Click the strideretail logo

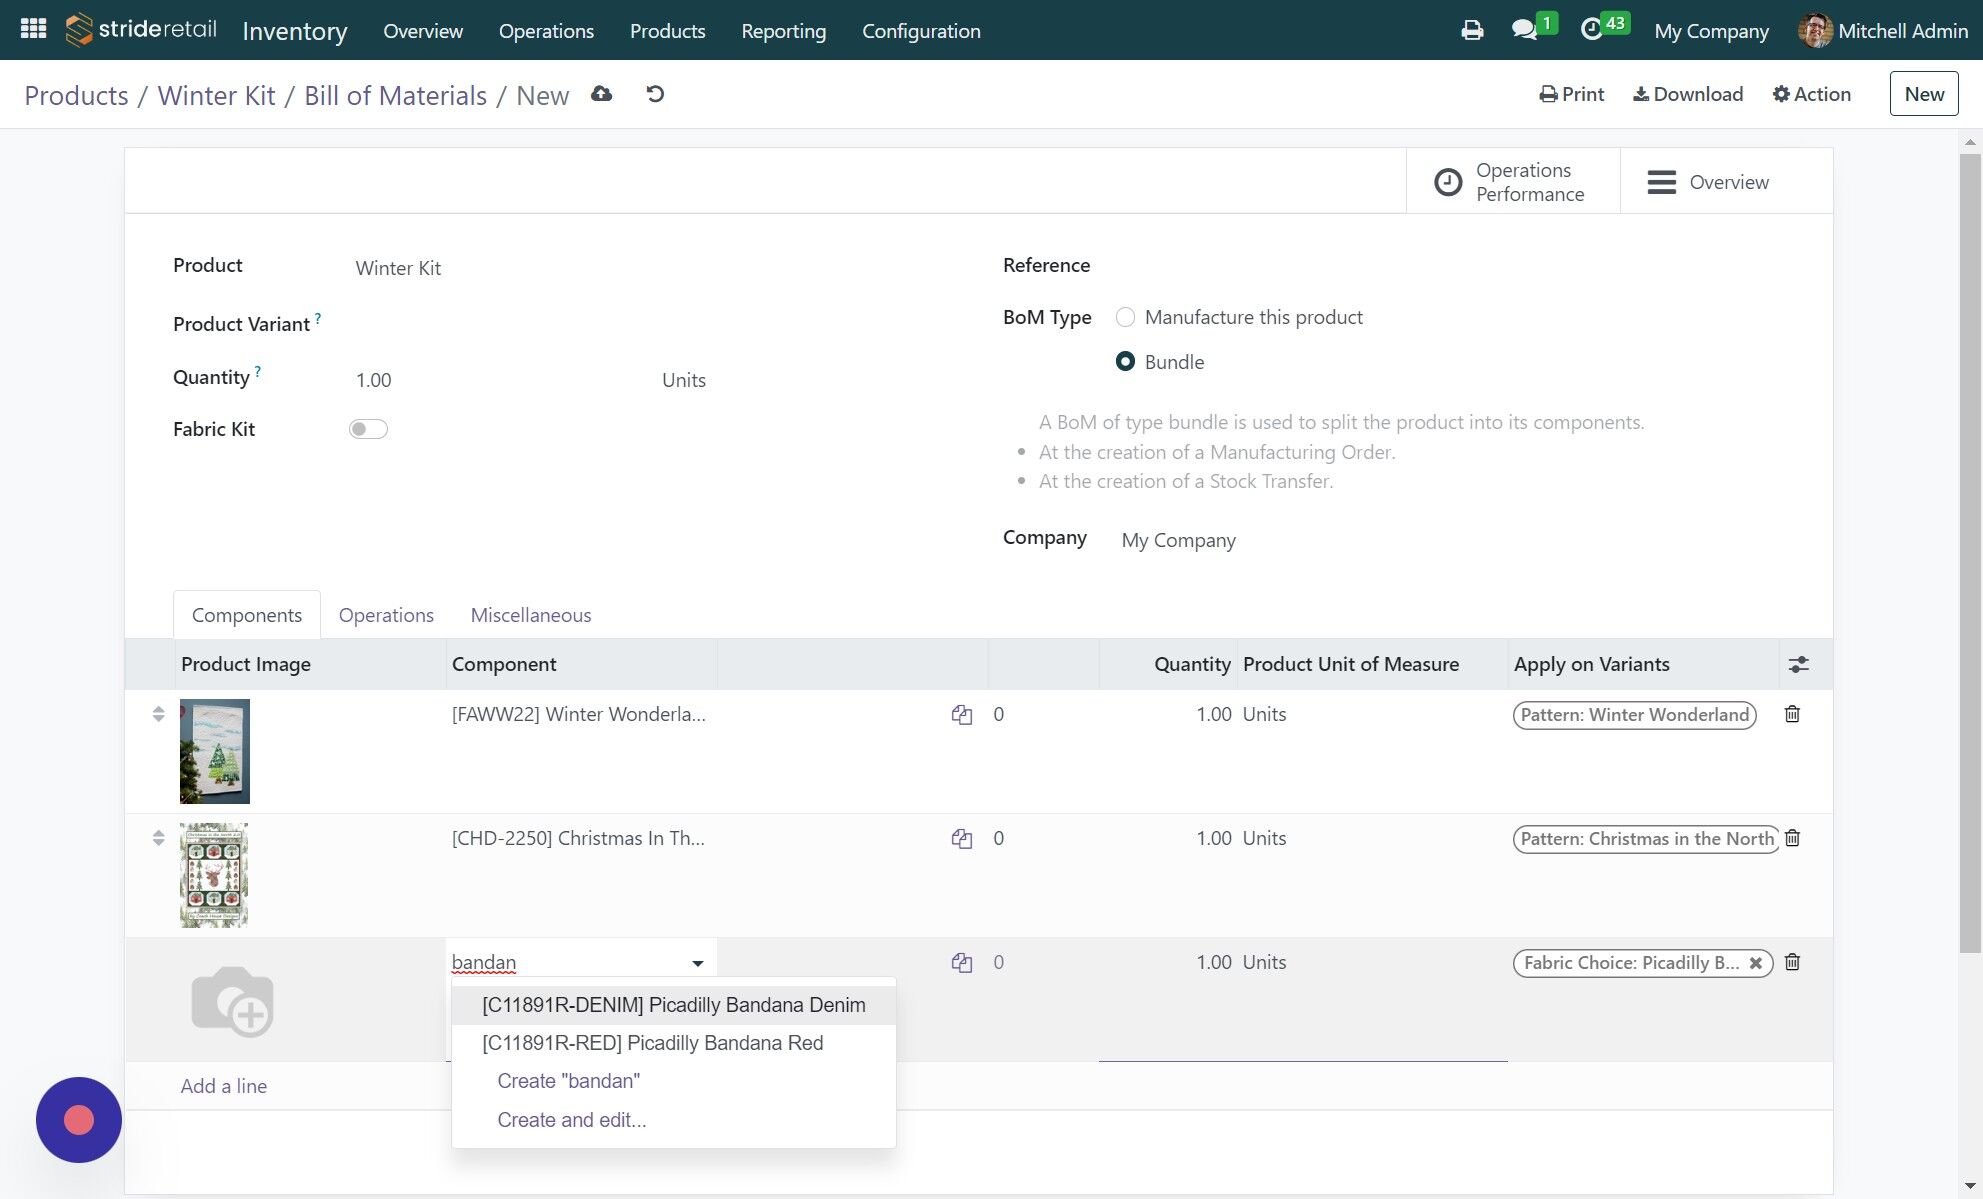pos(141,29)
